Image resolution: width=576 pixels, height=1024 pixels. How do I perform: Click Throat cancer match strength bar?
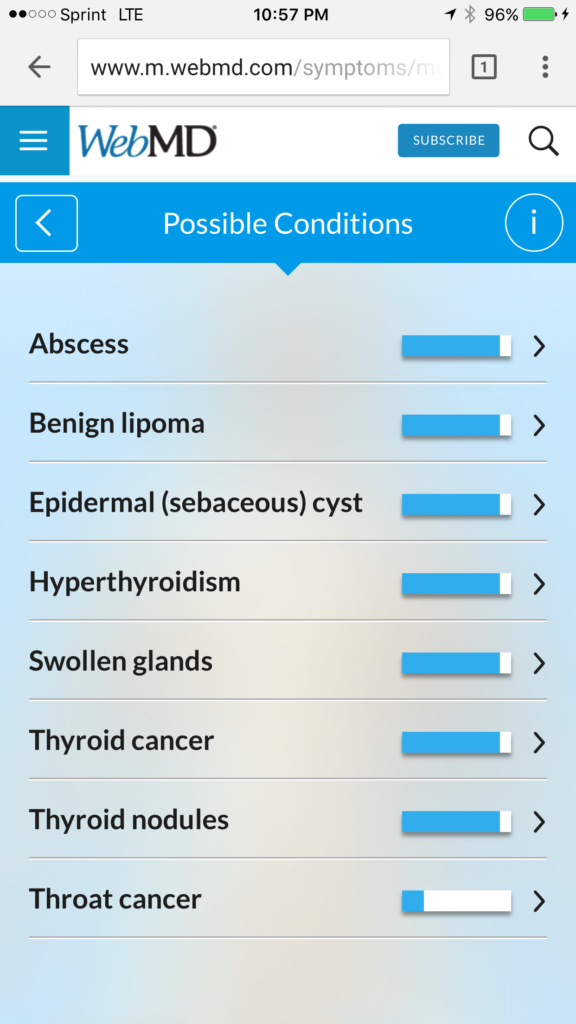(x=456, y=901)
